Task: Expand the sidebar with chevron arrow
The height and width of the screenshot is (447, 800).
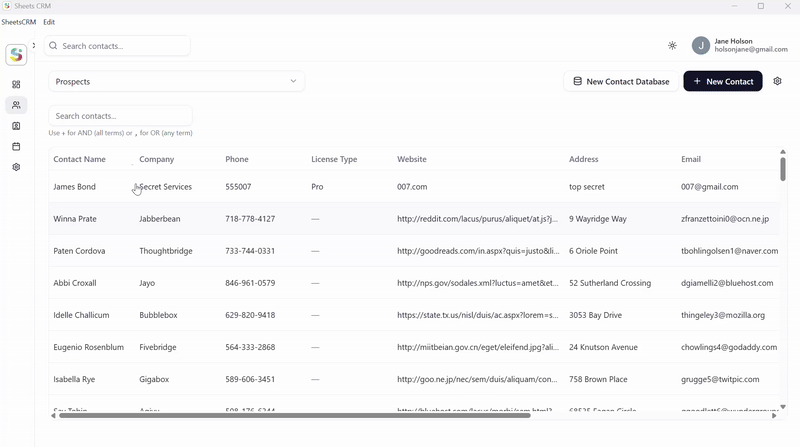Action: coord(34,45)
